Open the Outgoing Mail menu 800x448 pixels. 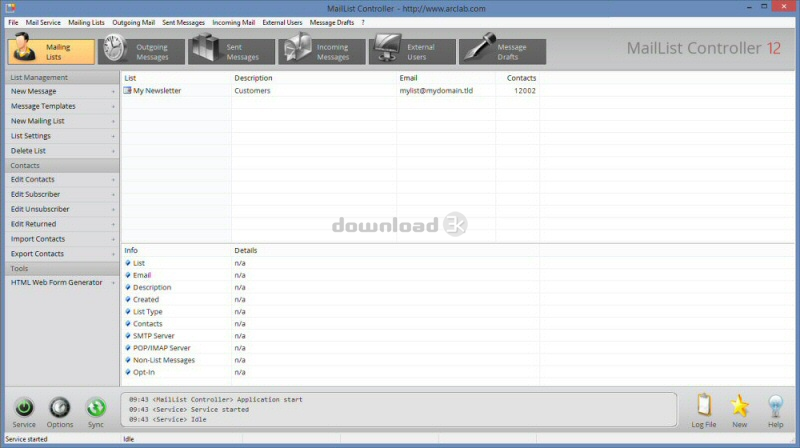coord(133,22)
